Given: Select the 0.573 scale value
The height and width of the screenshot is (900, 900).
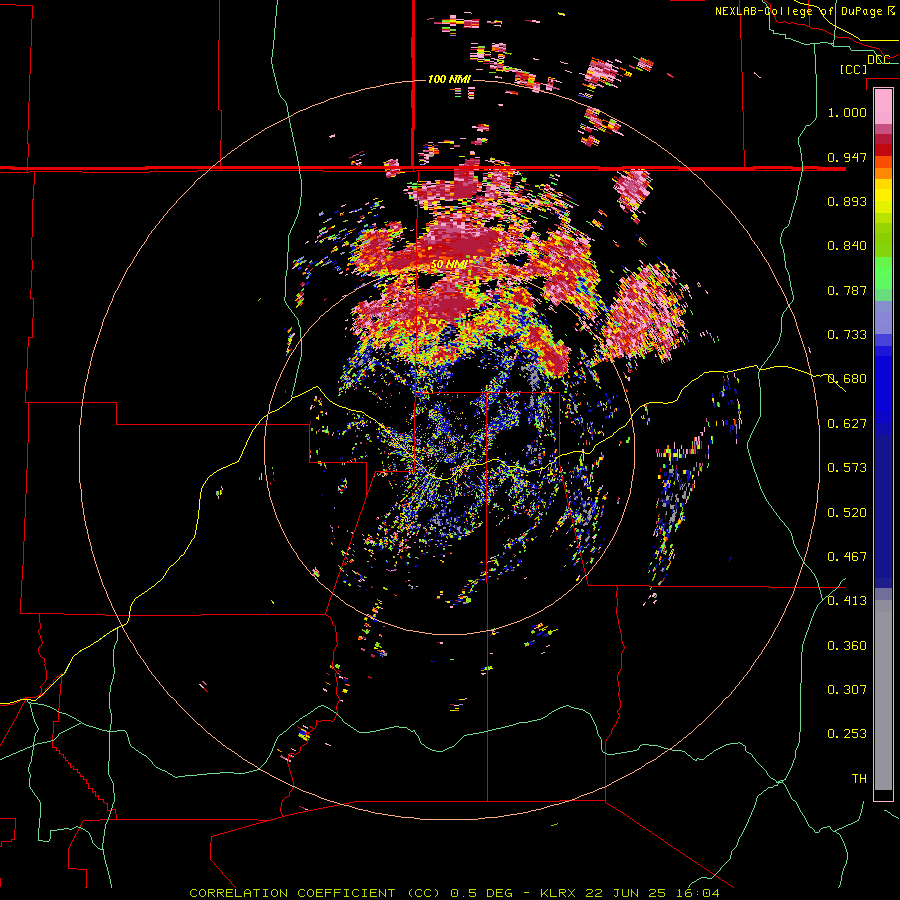Looking at the screenshot, I should pos(847,468).
